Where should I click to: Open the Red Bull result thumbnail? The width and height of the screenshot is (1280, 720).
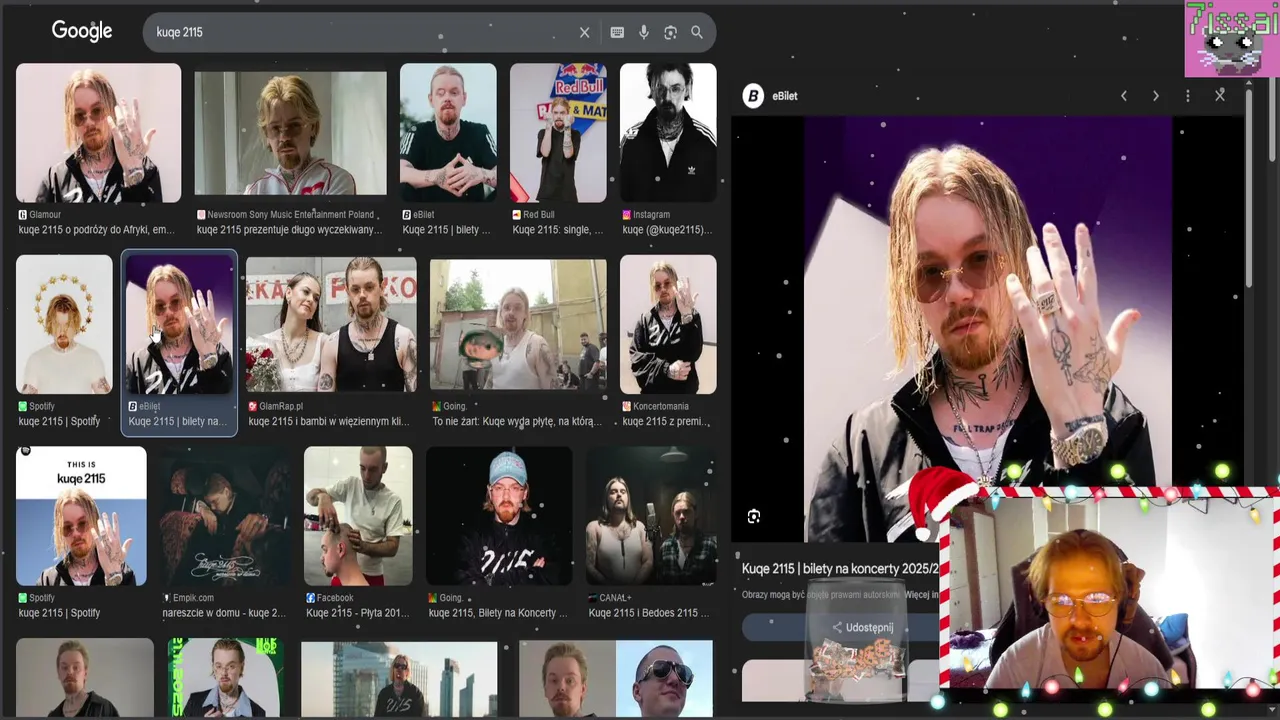pos(558,133)
